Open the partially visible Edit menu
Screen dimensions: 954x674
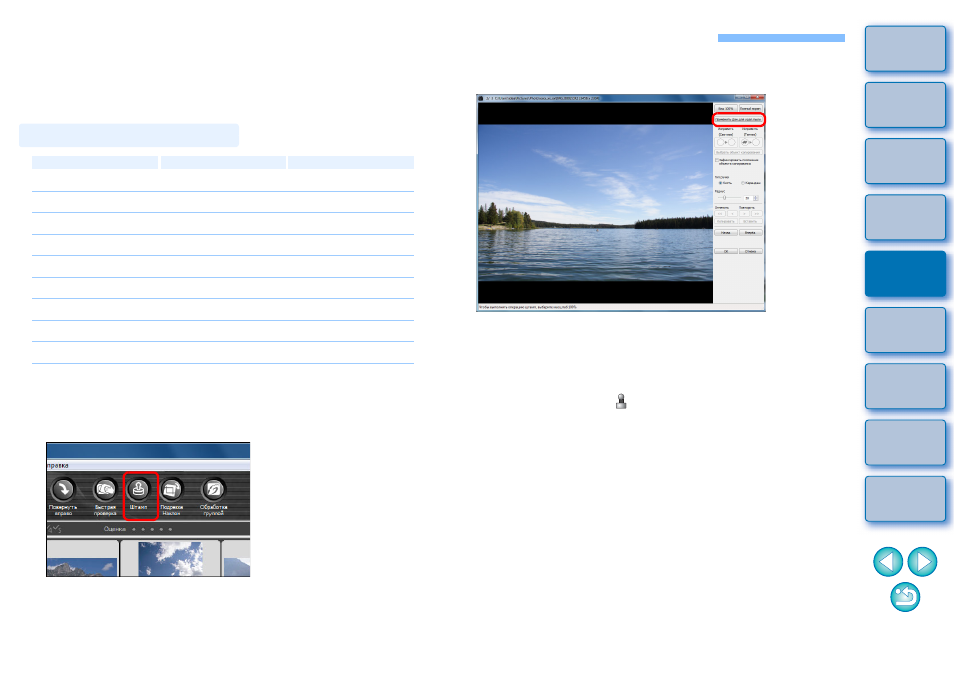coord(58,465)
